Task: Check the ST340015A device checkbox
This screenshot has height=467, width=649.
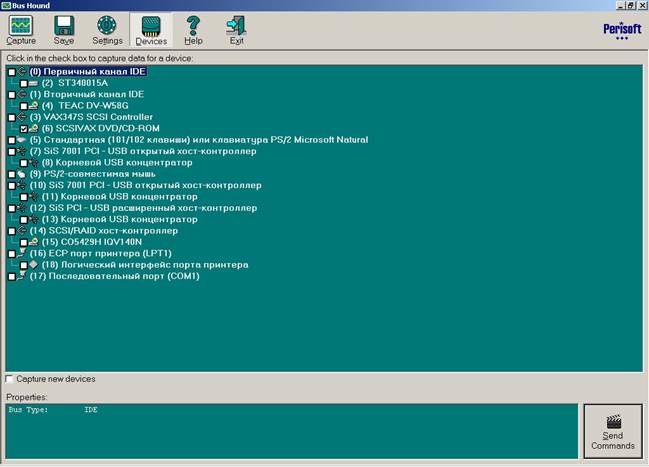Action: 24,83
